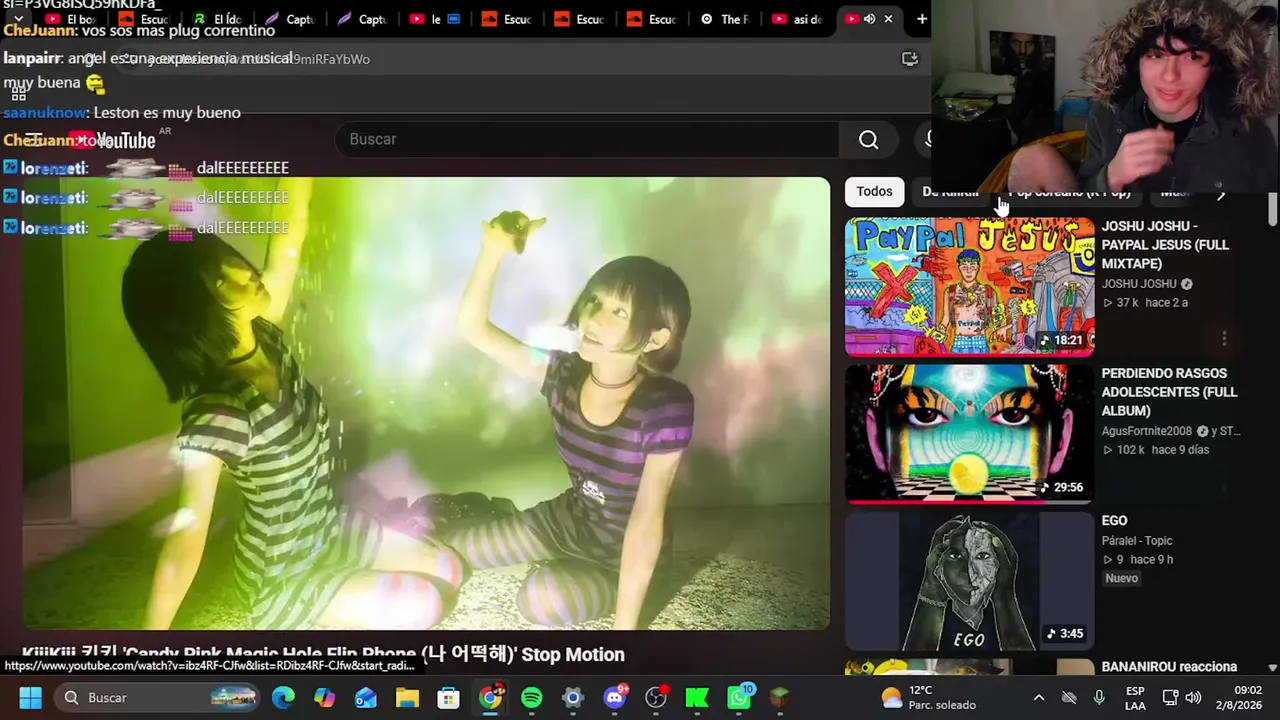
Task: Click the YouTube search magnifier button
Action: click(x=868, y=140)
